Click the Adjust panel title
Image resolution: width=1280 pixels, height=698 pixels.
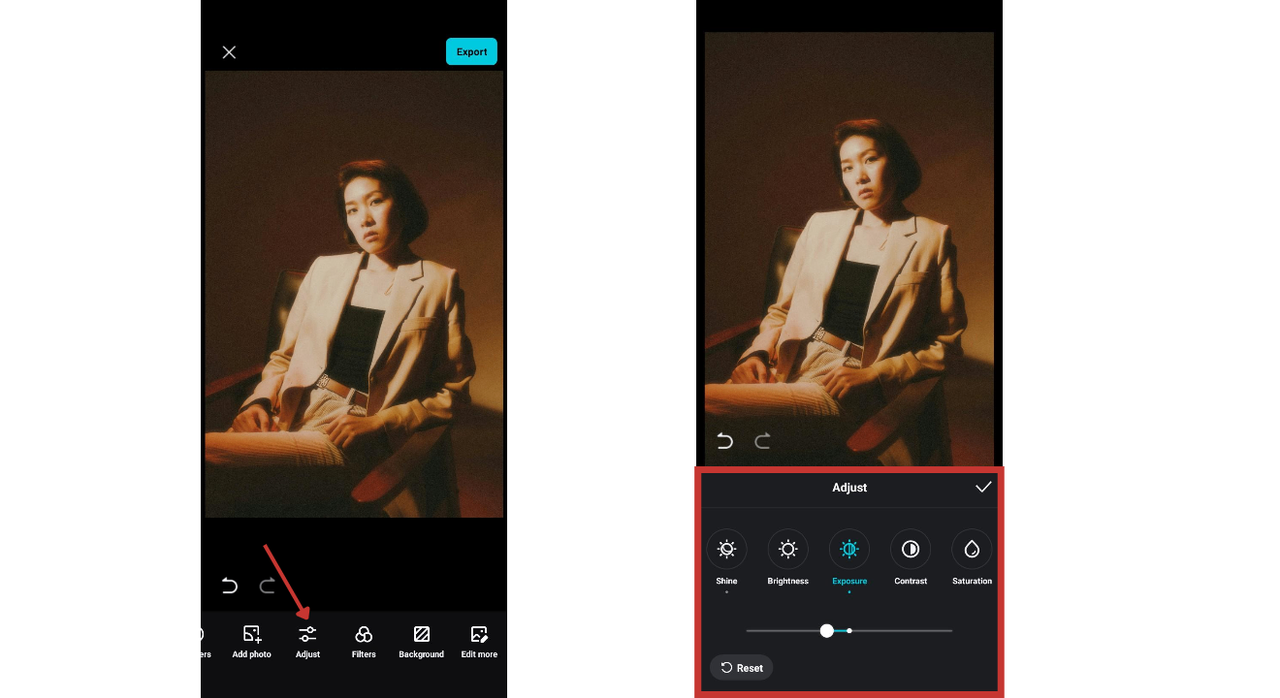point(849,488)
